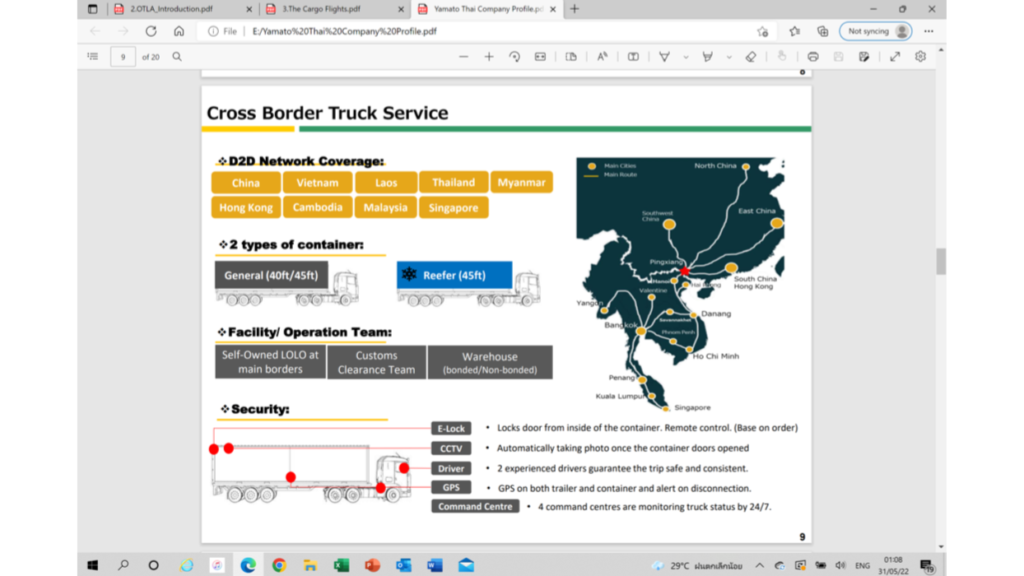Print the PDF document
The image size is (1024, 576).
[813, 57]
